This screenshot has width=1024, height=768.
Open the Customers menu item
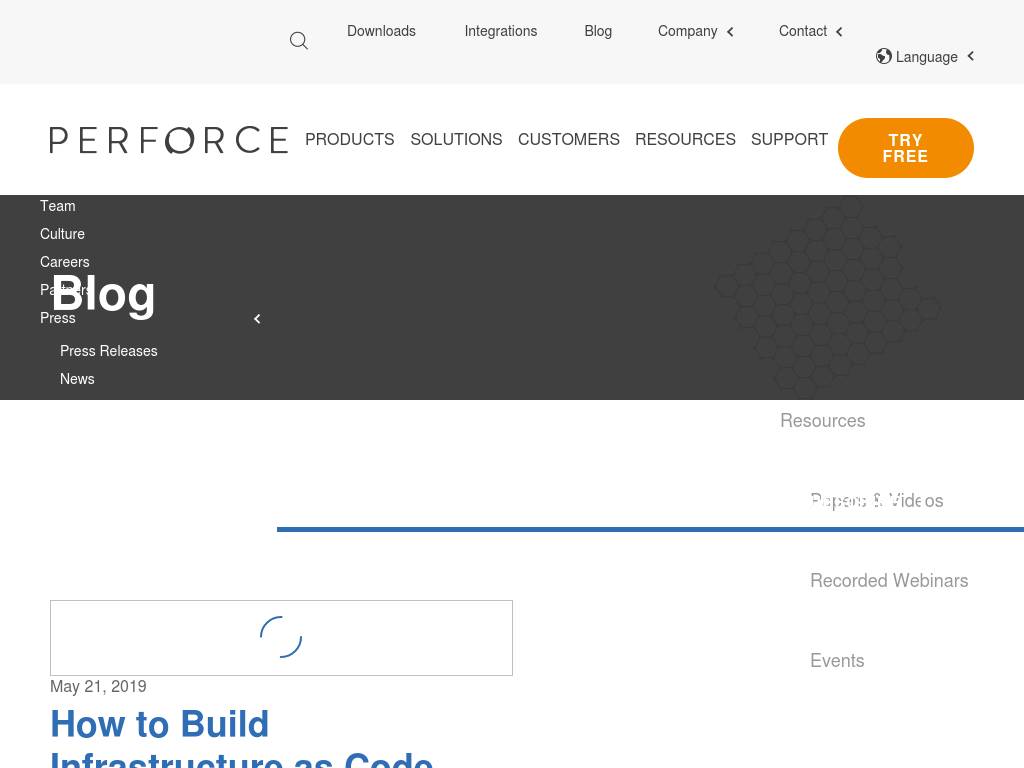point(568,139)
